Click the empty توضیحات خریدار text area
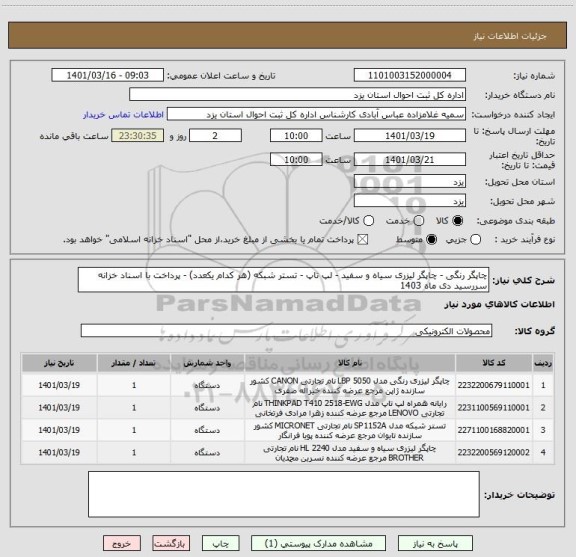 [x=284, y=495]
